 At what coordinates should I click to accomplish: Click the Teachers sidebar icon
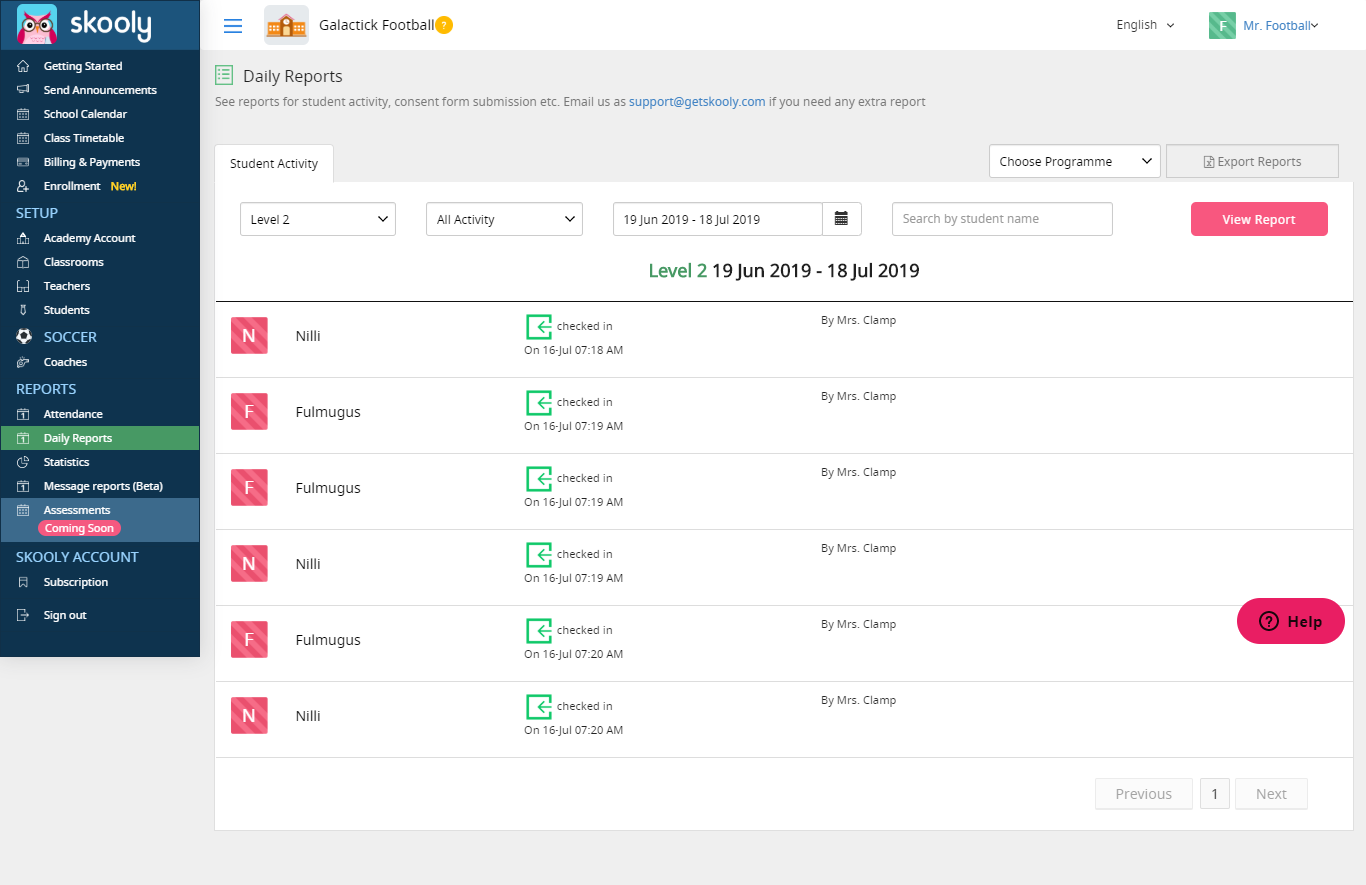(23, 286)
